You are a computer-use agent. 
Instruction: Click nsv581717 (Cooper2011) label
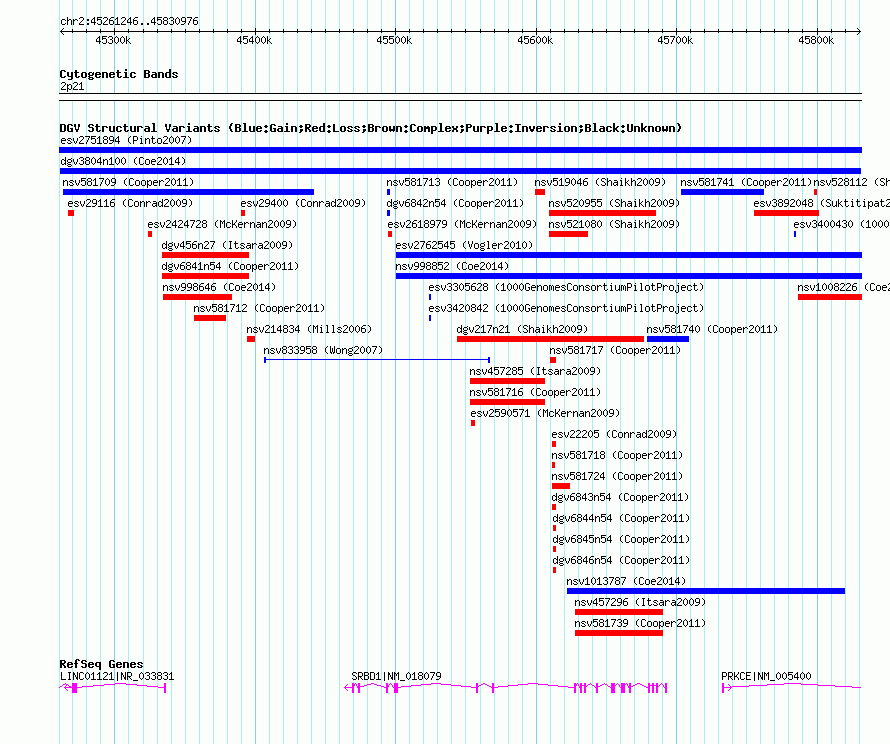click(615, 350)
